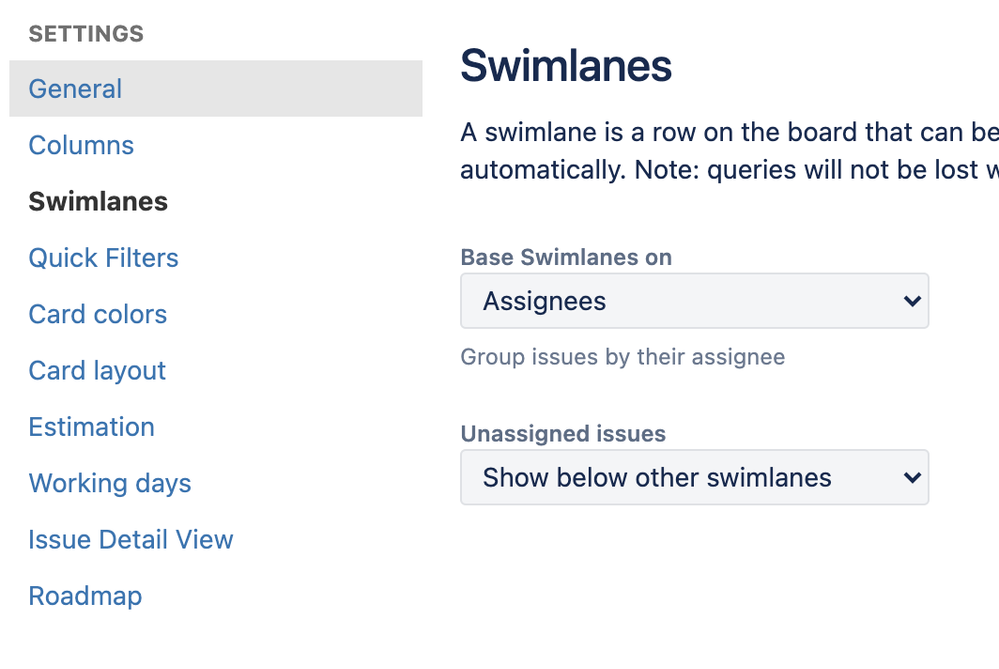Viewport: 999px width, 669px height.
Task: Navigate to Card colors settings
Action: tap(97, 314)
